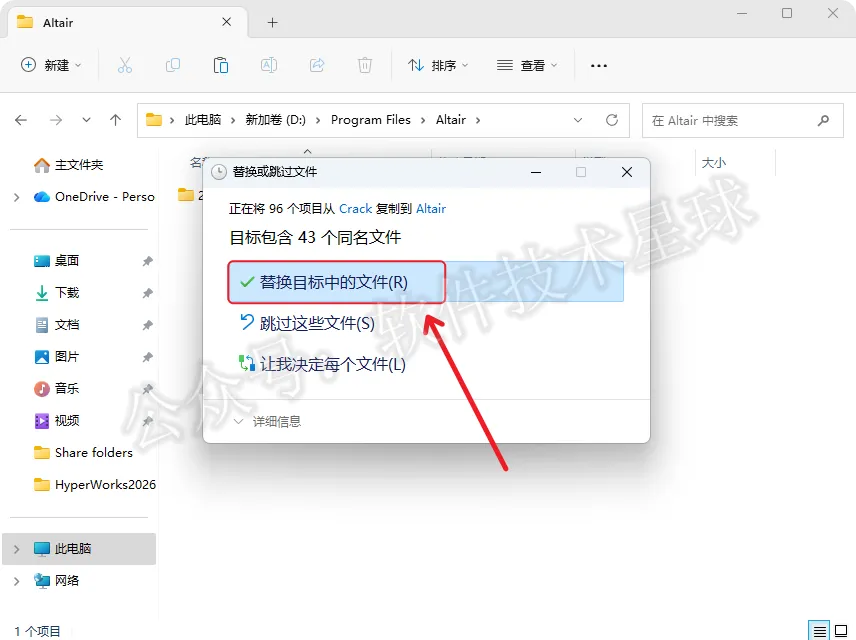Click 新加卷 (D:) in breadcrumb
Viewport: 856px width, 640px height.
pos(275,120)
